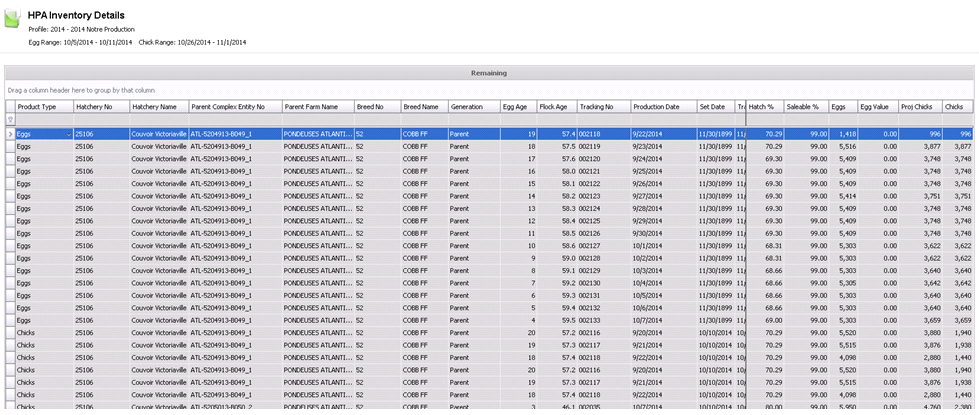Click the green HPA Inventory Details icon

12,17
